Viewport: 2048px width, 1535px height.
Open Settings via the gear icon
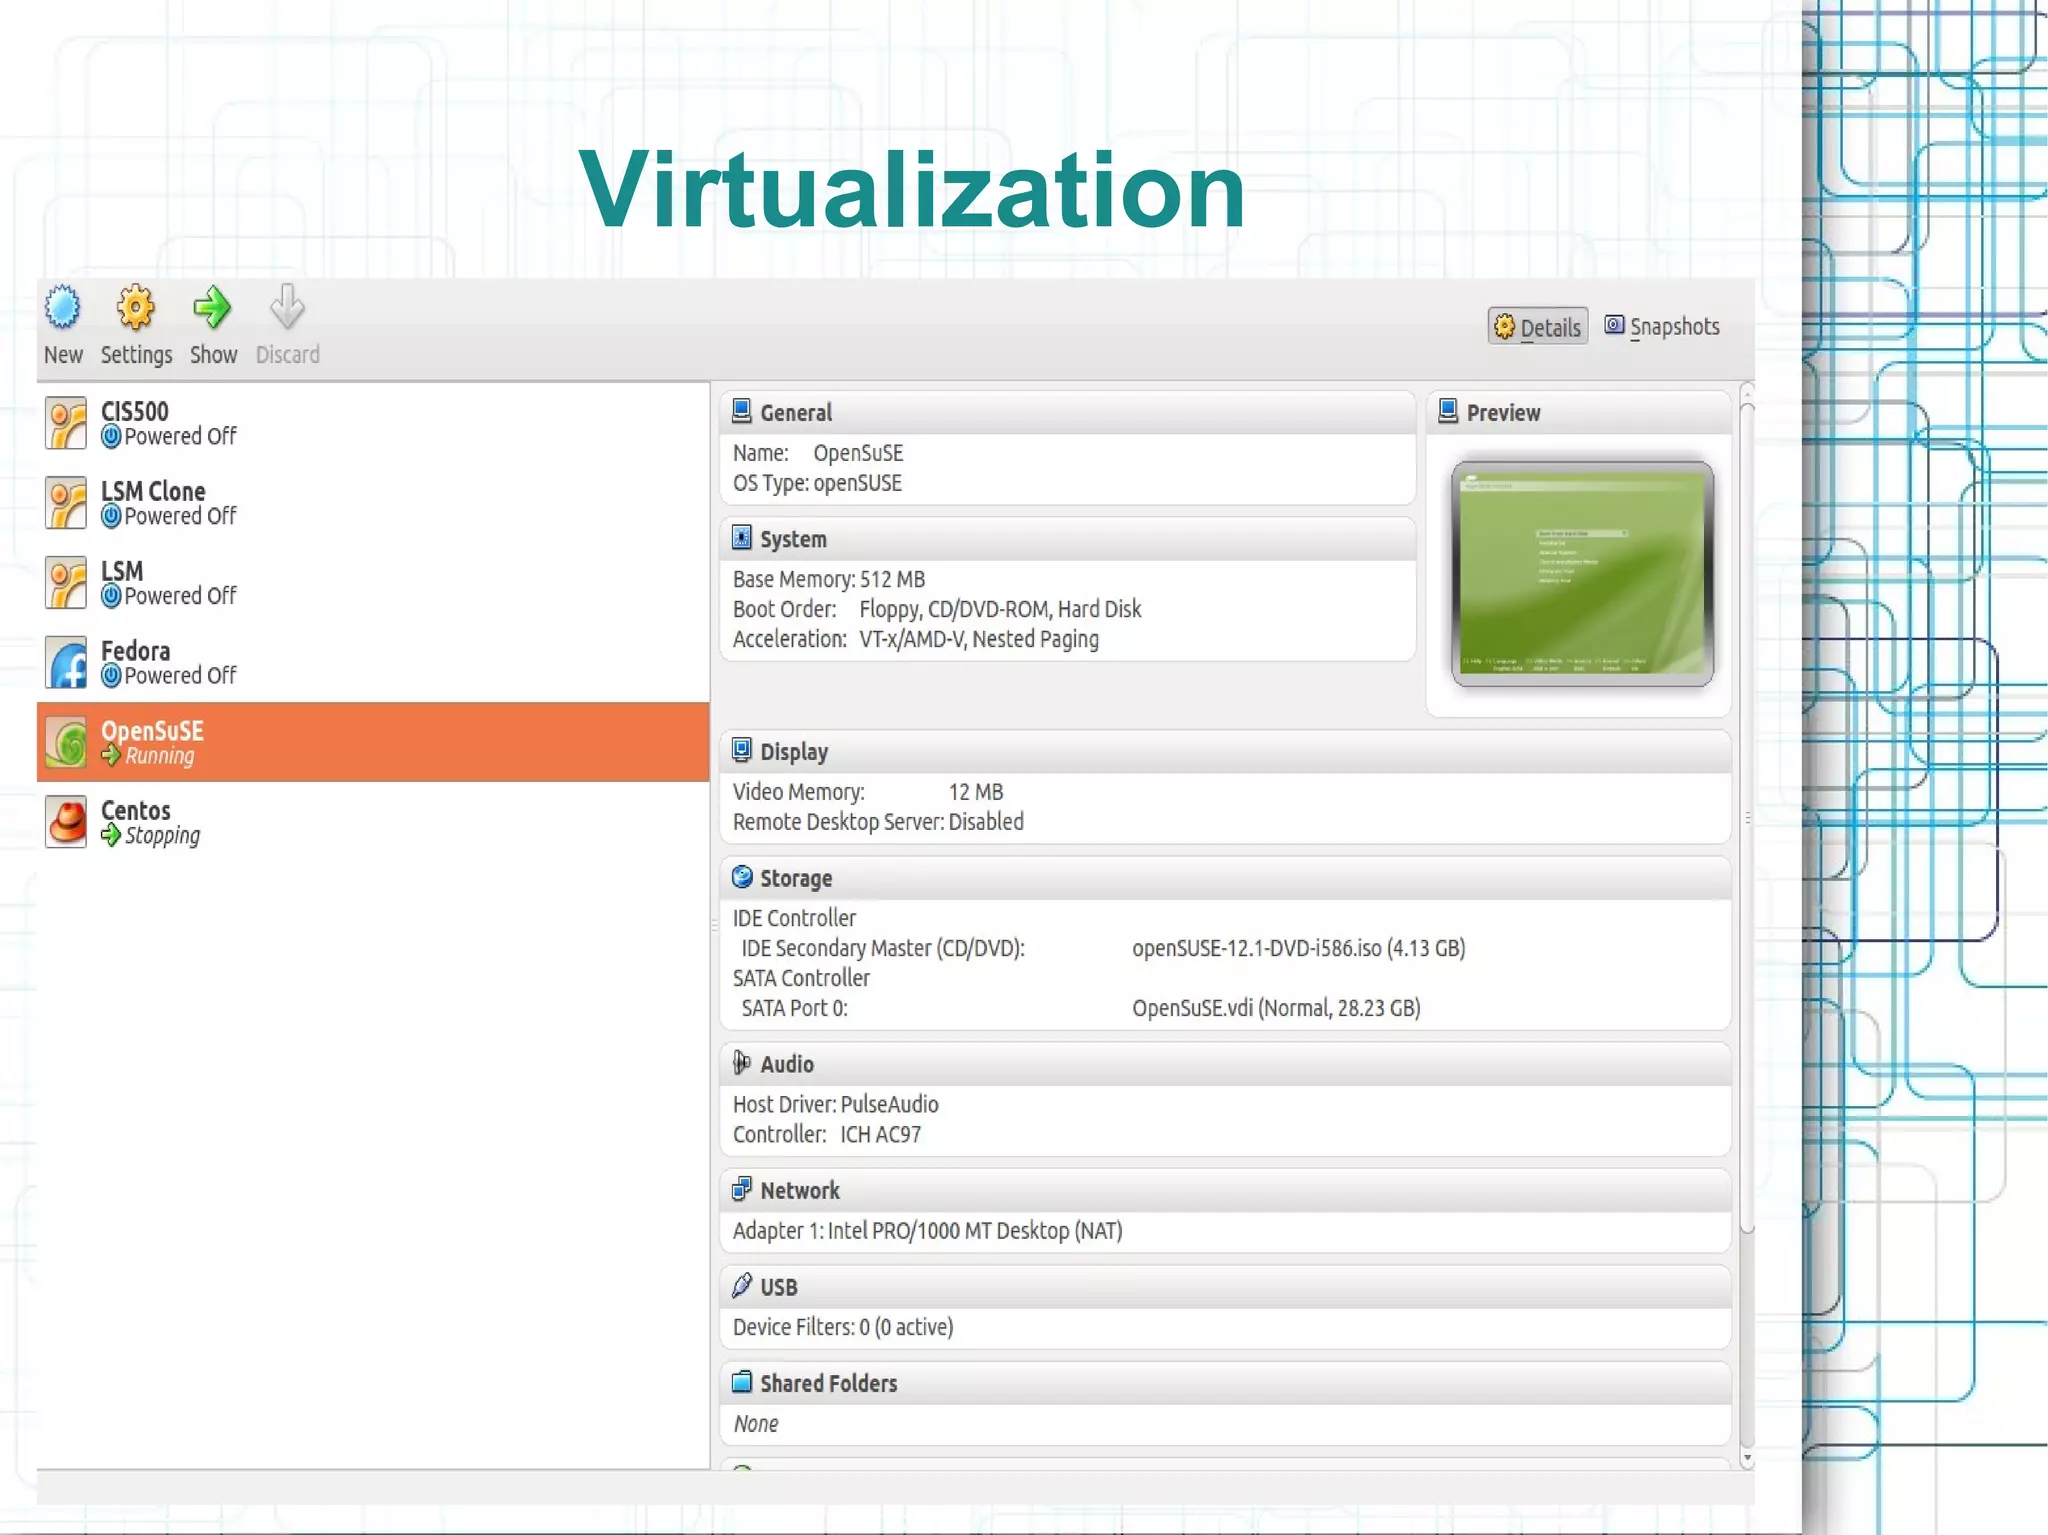click(x=135, y=307)
